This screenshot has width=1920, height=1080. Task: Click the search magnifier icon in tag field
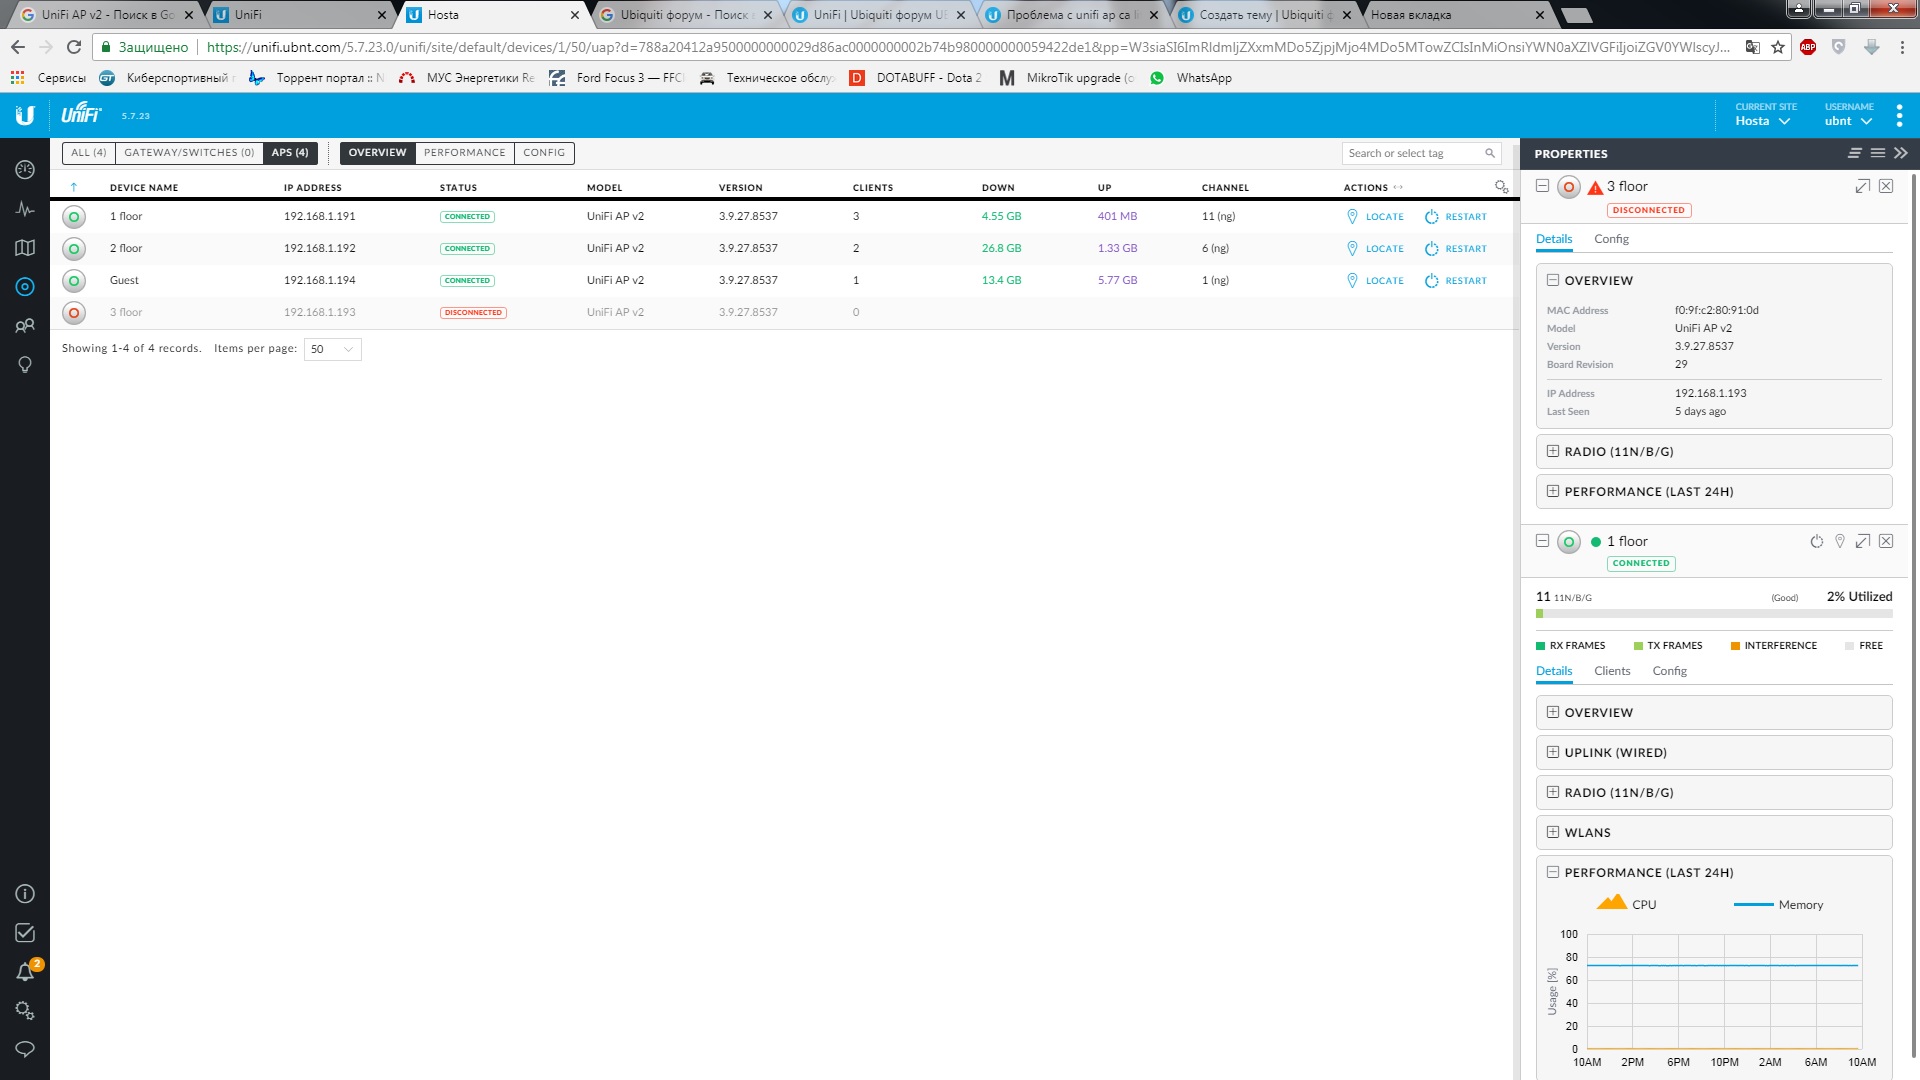click(1490, 153)
